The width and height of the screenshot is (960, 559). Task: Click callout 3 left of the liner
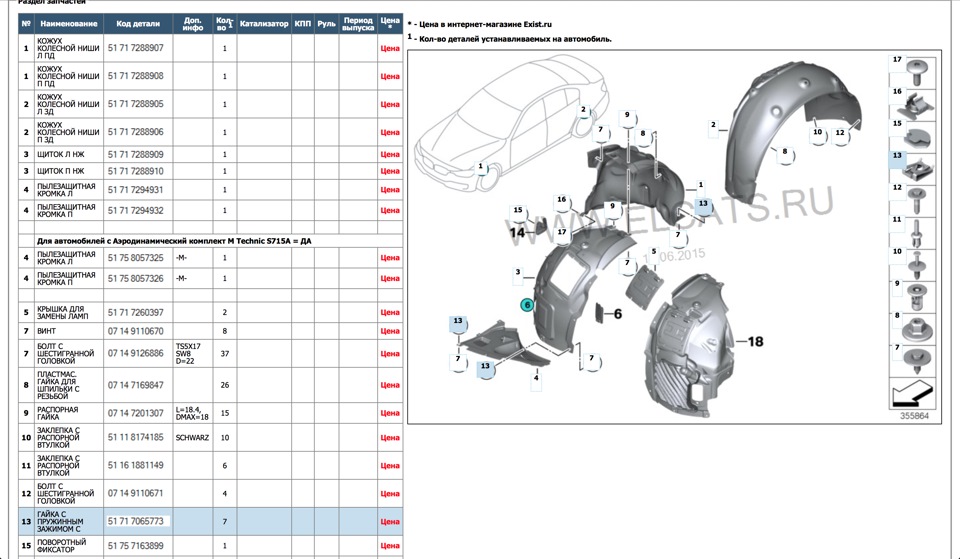coord(518,272)
